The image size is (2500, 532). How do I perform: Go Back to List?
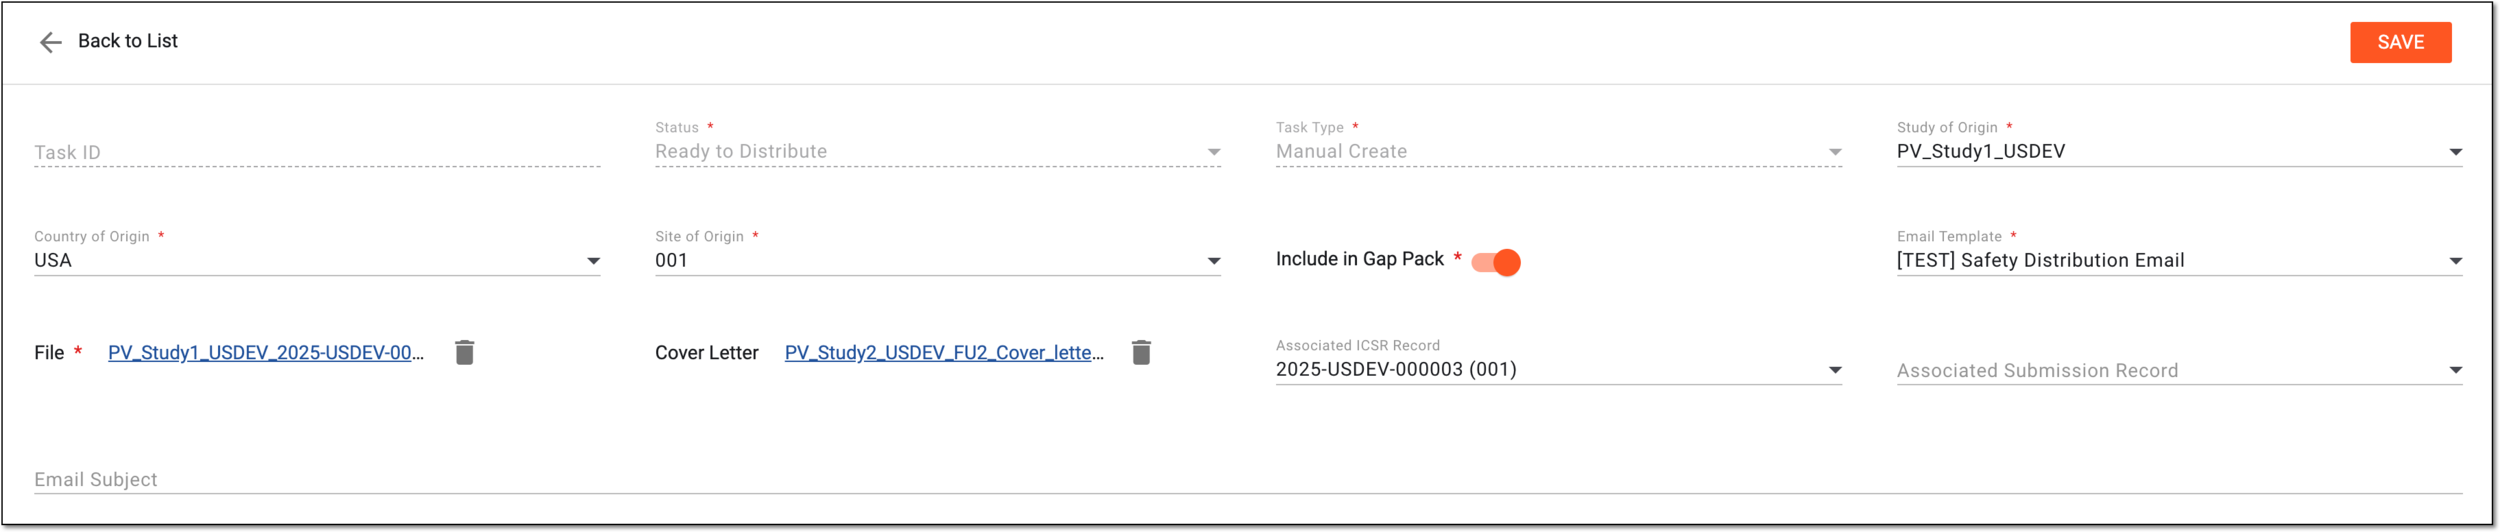point(127,41)
